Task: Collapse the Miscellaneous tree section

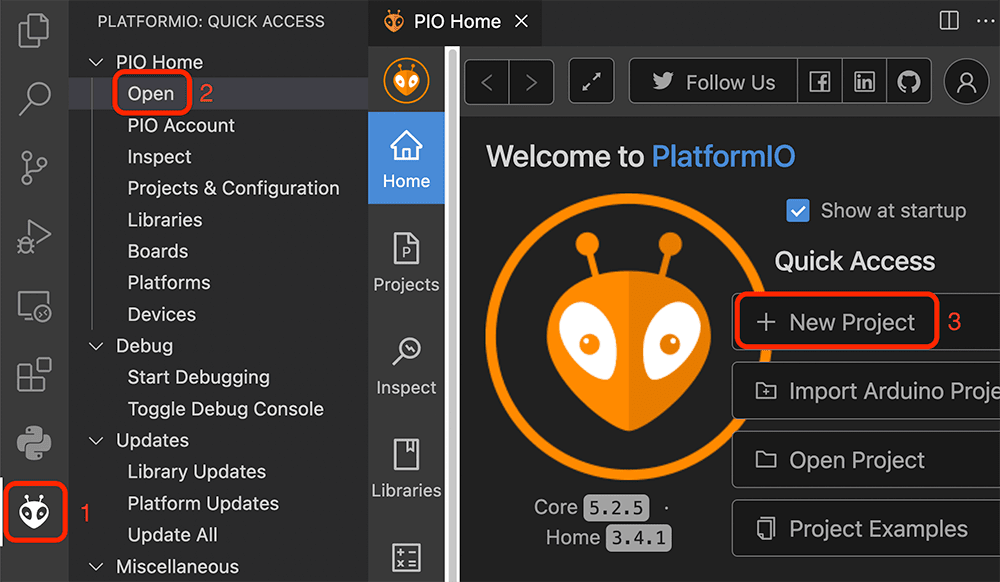Action: pos(96,566)
